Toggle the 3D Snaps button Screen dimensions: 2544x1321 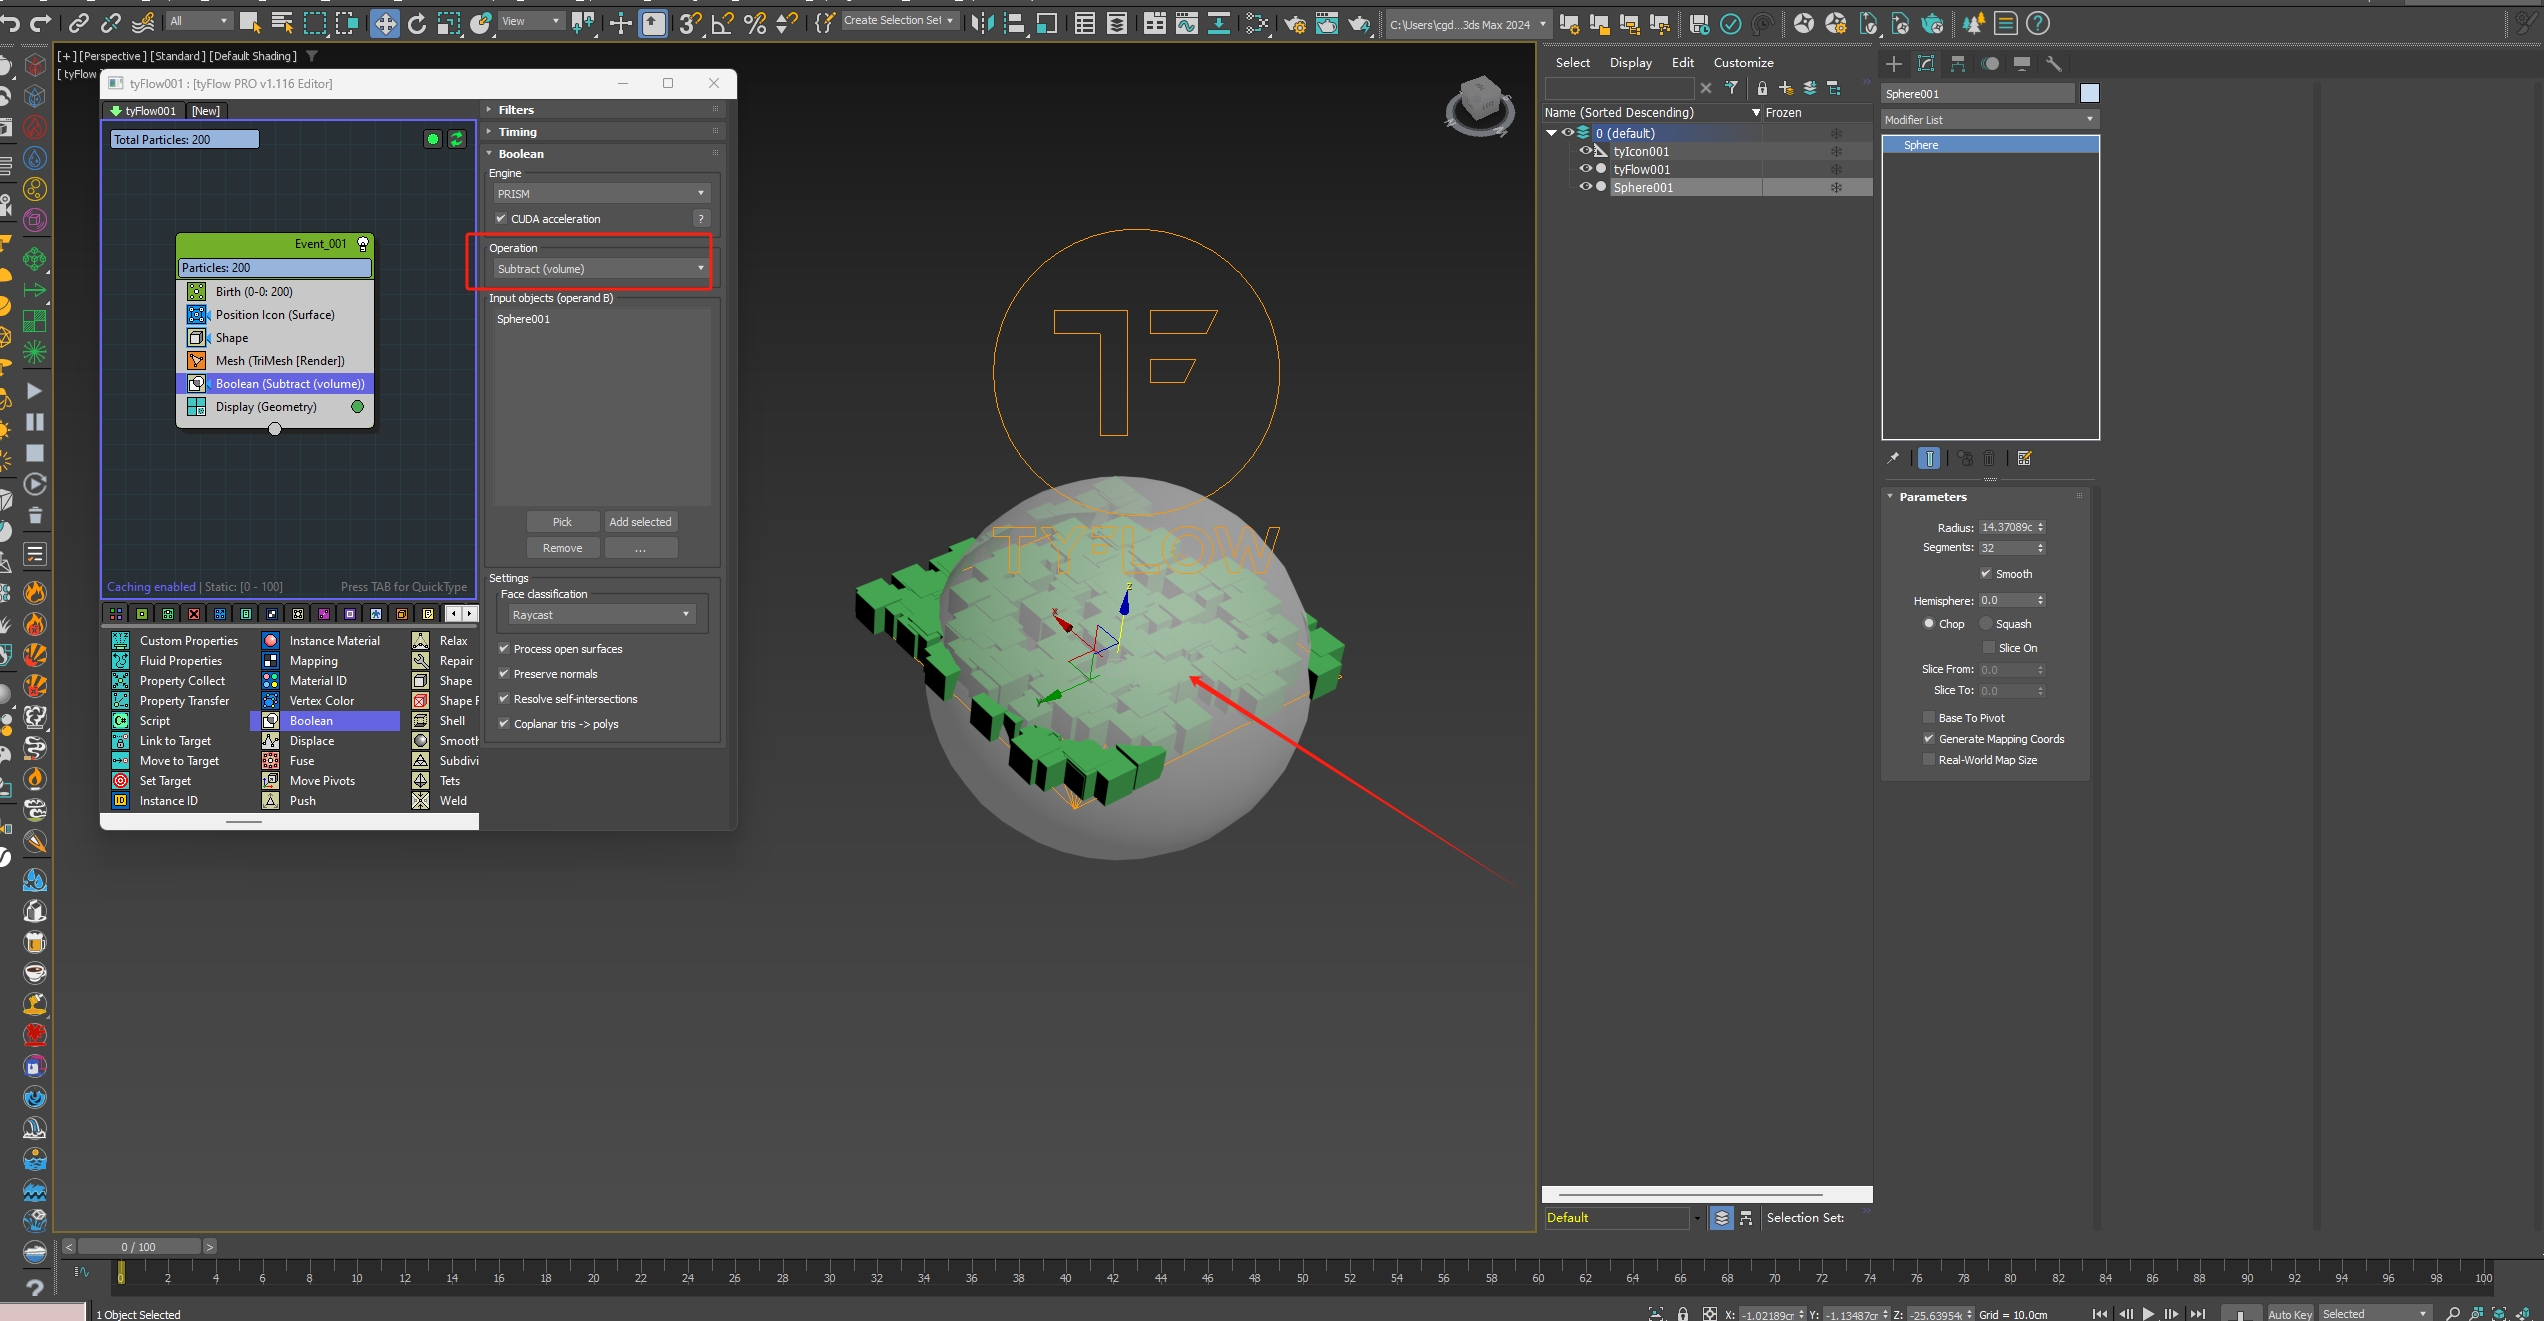click(689, 23)
